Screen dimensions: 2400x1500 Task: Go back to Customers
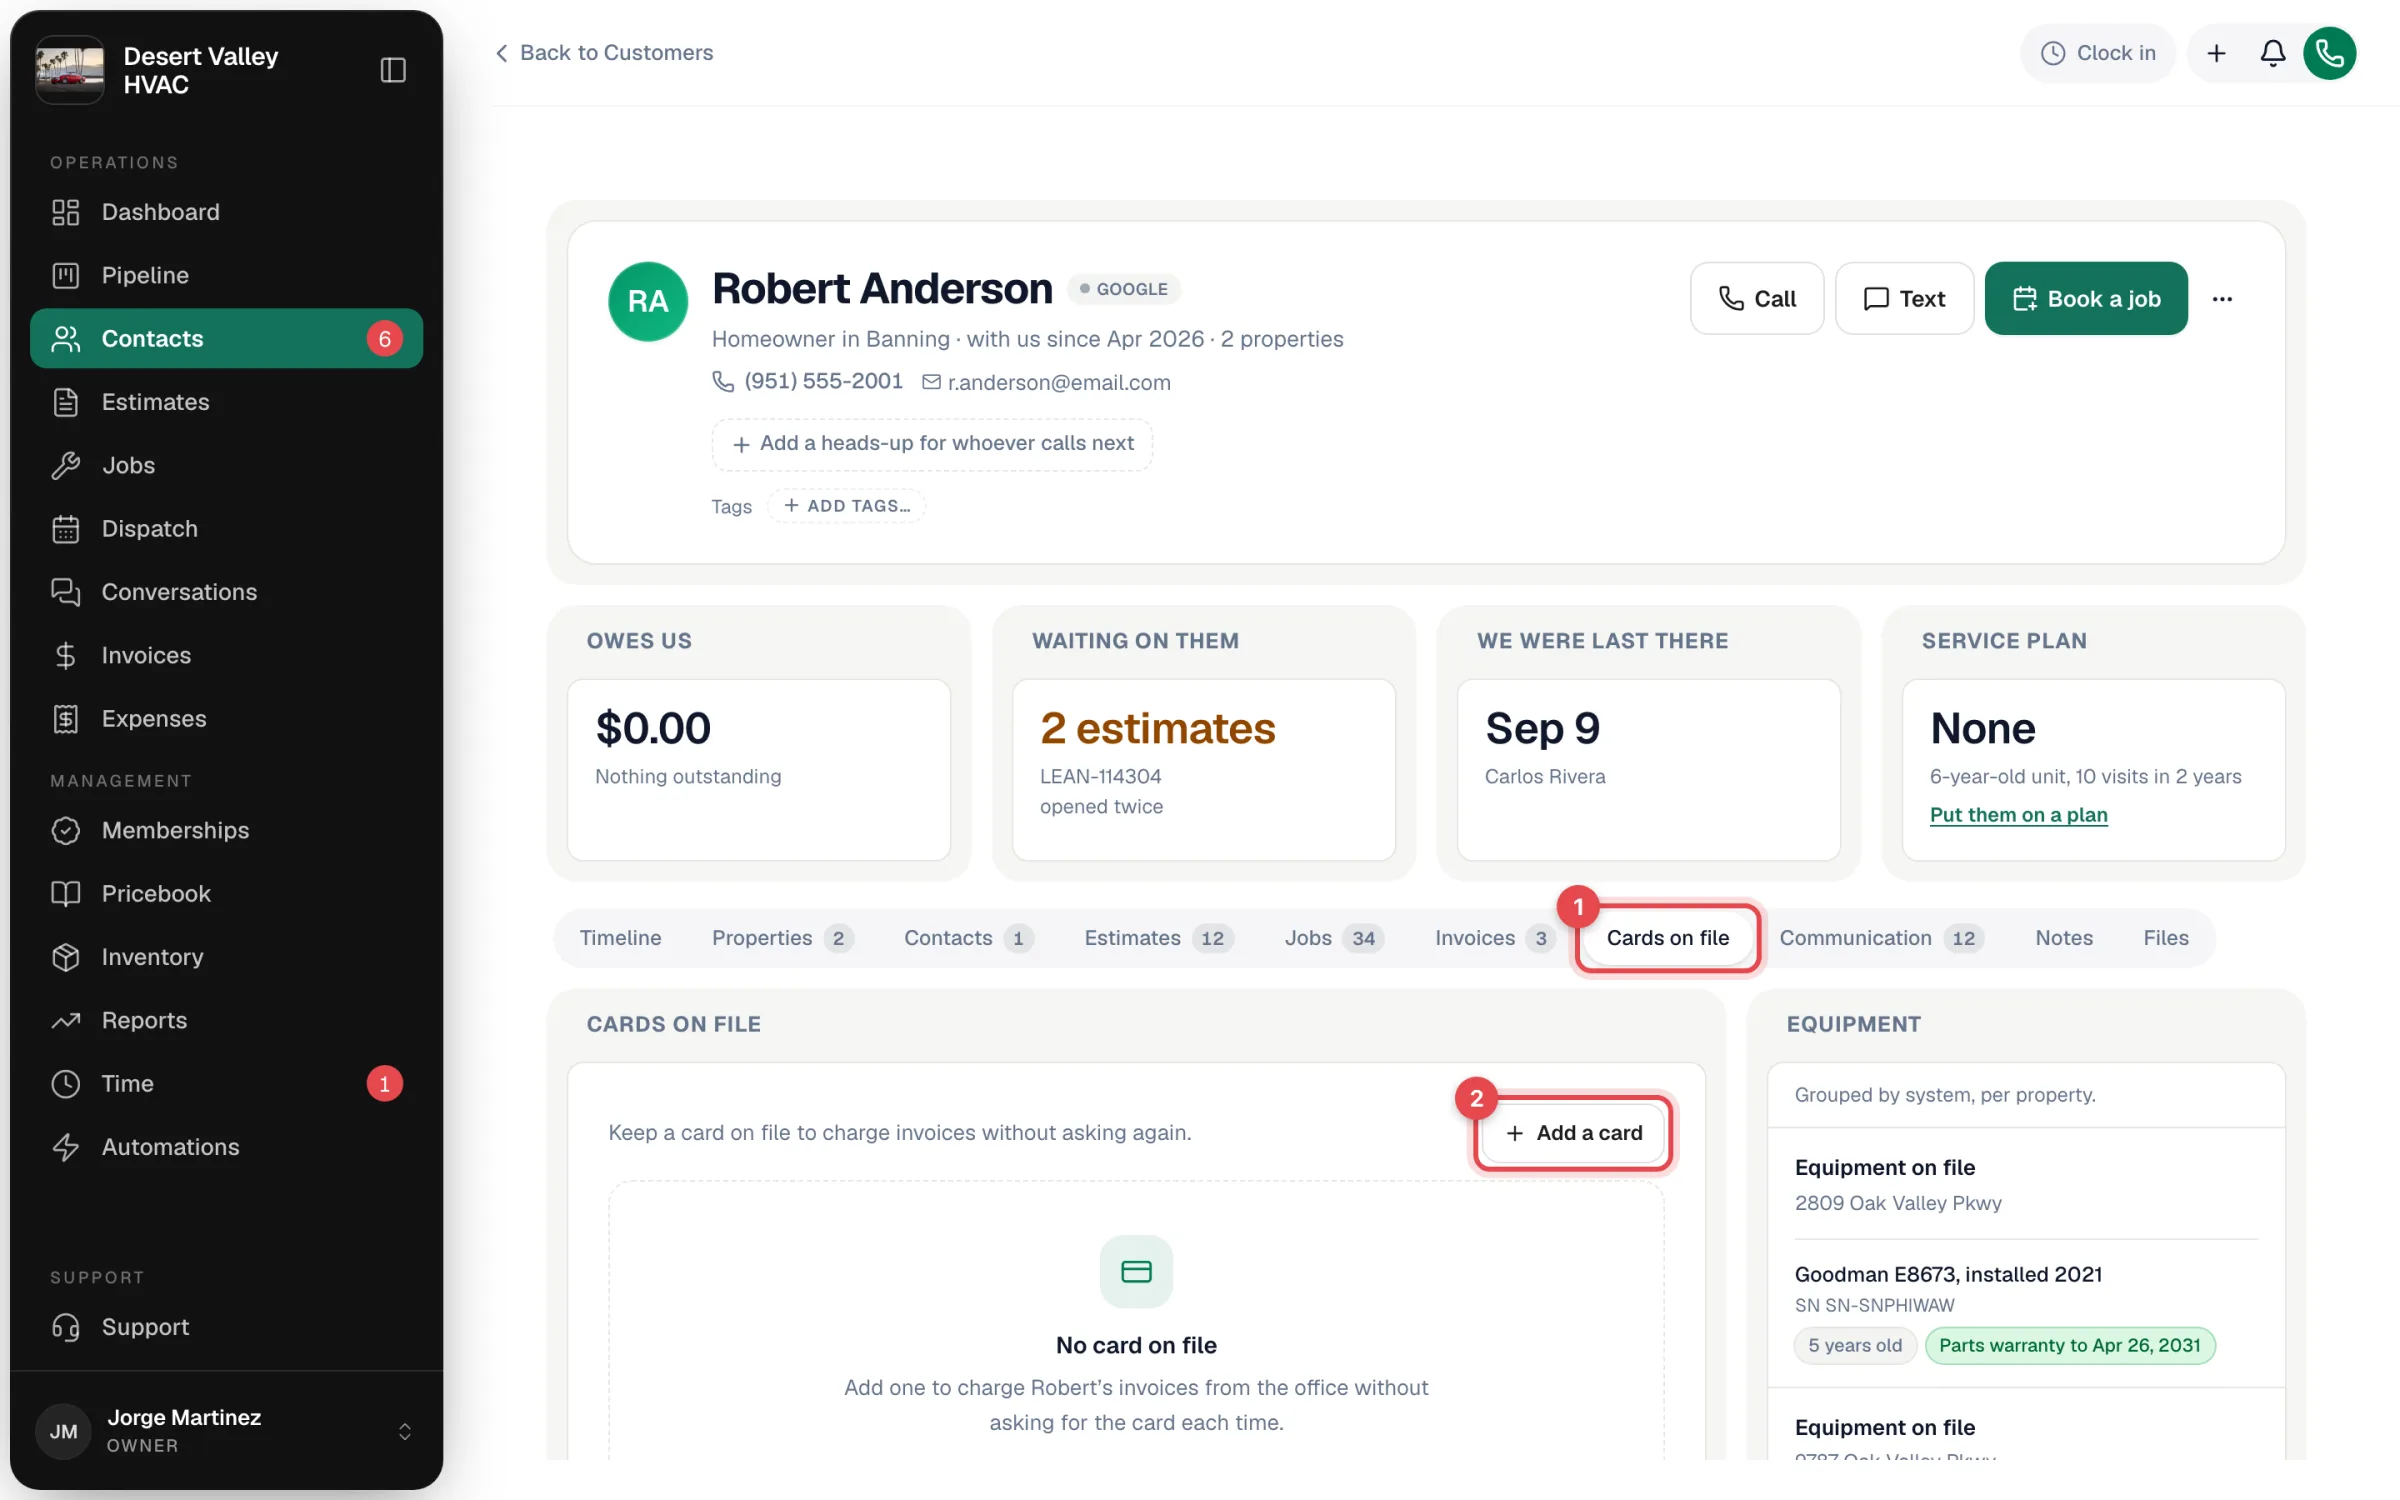pyautogui.click(x=604, y=52)
